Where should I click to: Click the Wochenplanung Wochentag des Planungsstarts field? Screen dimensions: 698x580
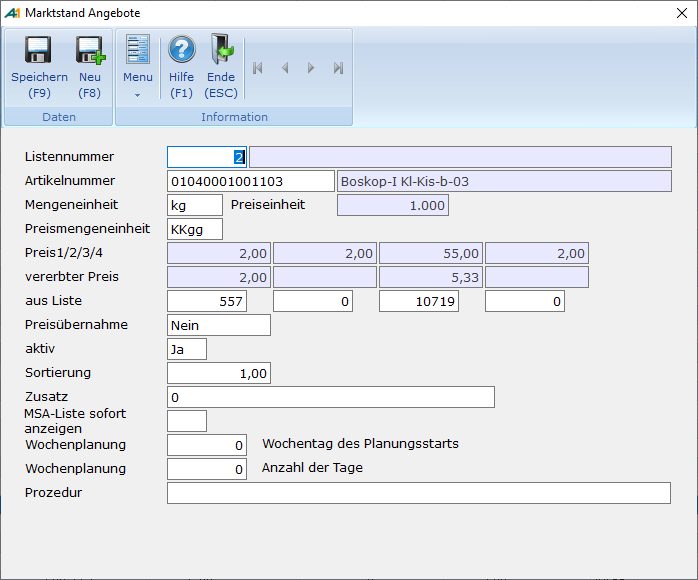click(207, 446)
